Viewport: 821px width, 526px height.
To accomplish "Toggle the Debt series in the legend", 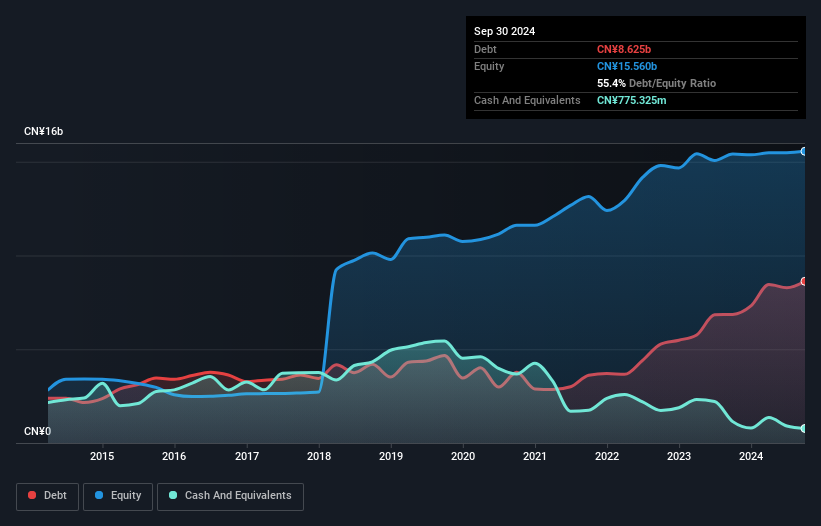I will [x=48, y=496].
